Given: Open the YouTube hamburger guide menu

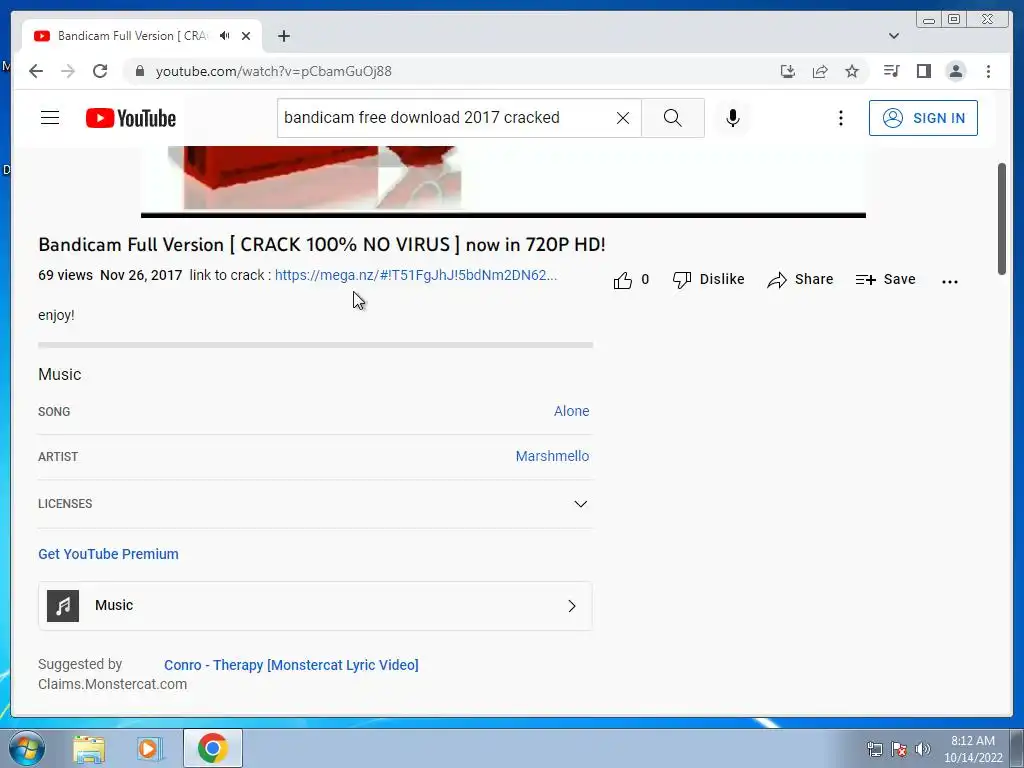Looking at the screenshot, I should [x=50, y=118].
